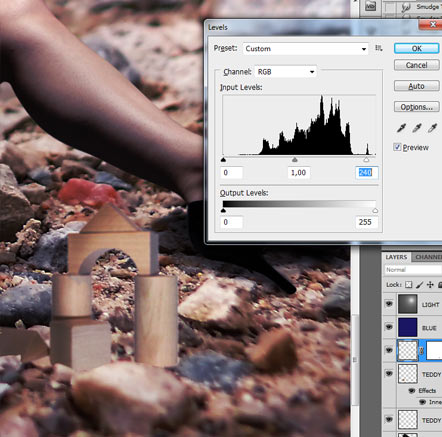The height and width of the screenshot is (437, 442).
Task: Toggle the Inner effect eye icon
Action: point(423,402)
